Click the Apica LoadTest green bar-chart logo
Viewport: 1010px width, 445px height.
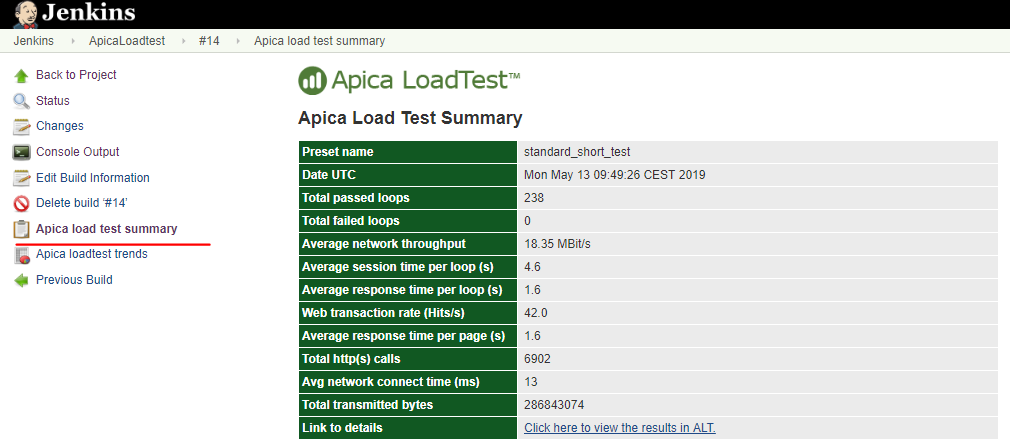pyautogui.click(x=313, y=80)
